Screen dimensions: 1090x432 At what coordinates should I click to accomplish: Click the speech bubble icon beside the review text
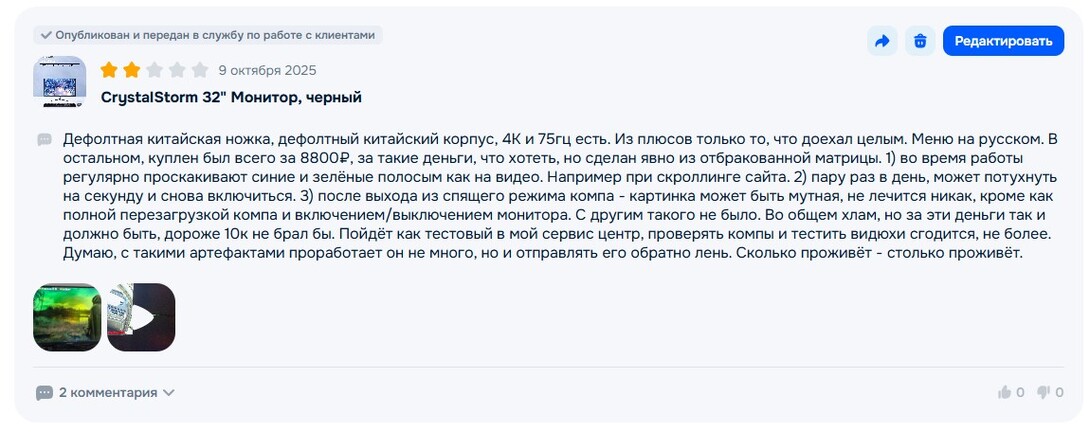tap(44, 139)
